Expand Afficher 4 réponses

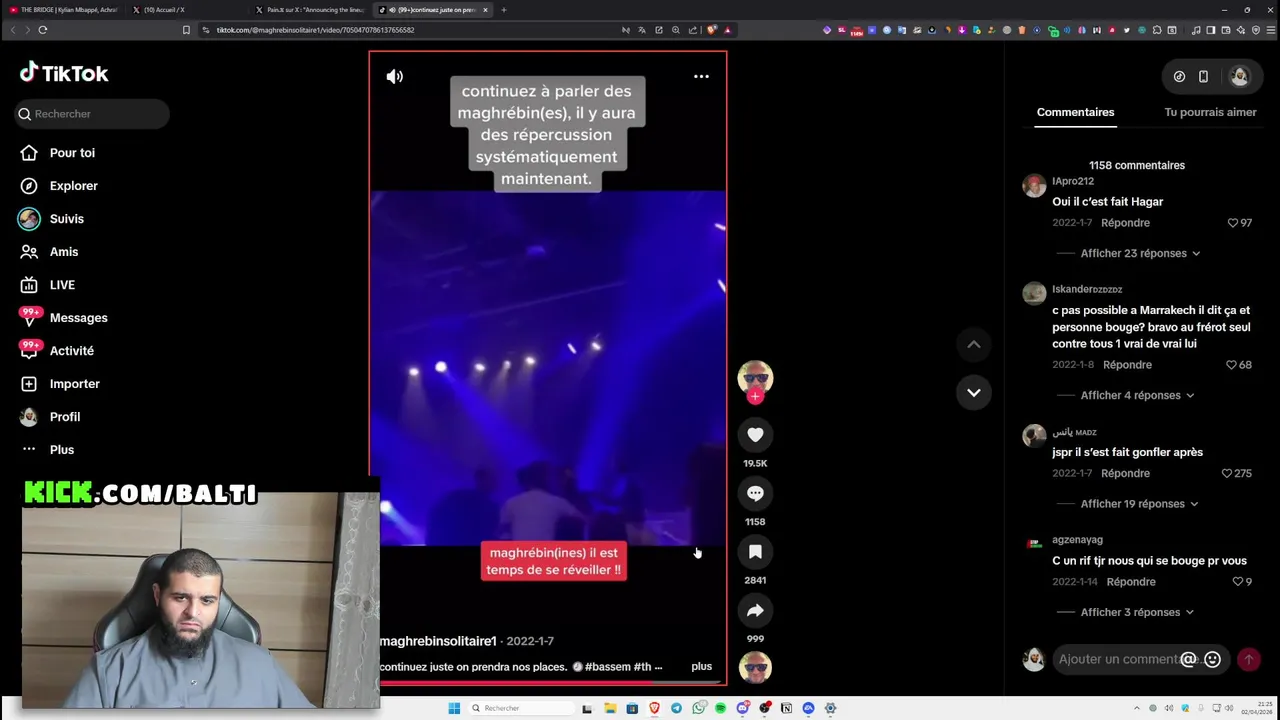(1137, 395)
